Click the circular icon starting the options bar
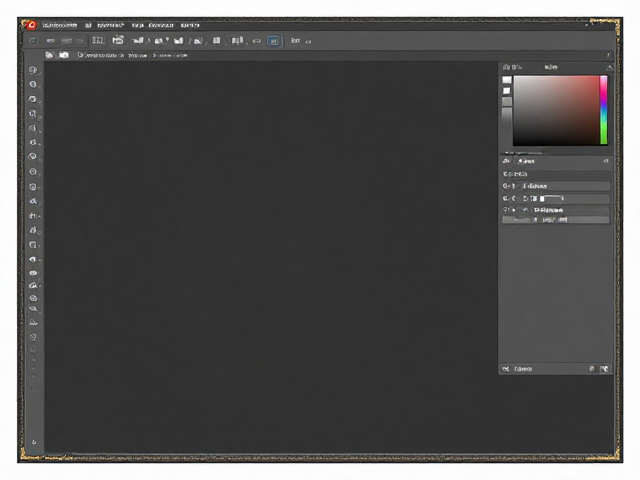640x480 pixels. [32, 41]
